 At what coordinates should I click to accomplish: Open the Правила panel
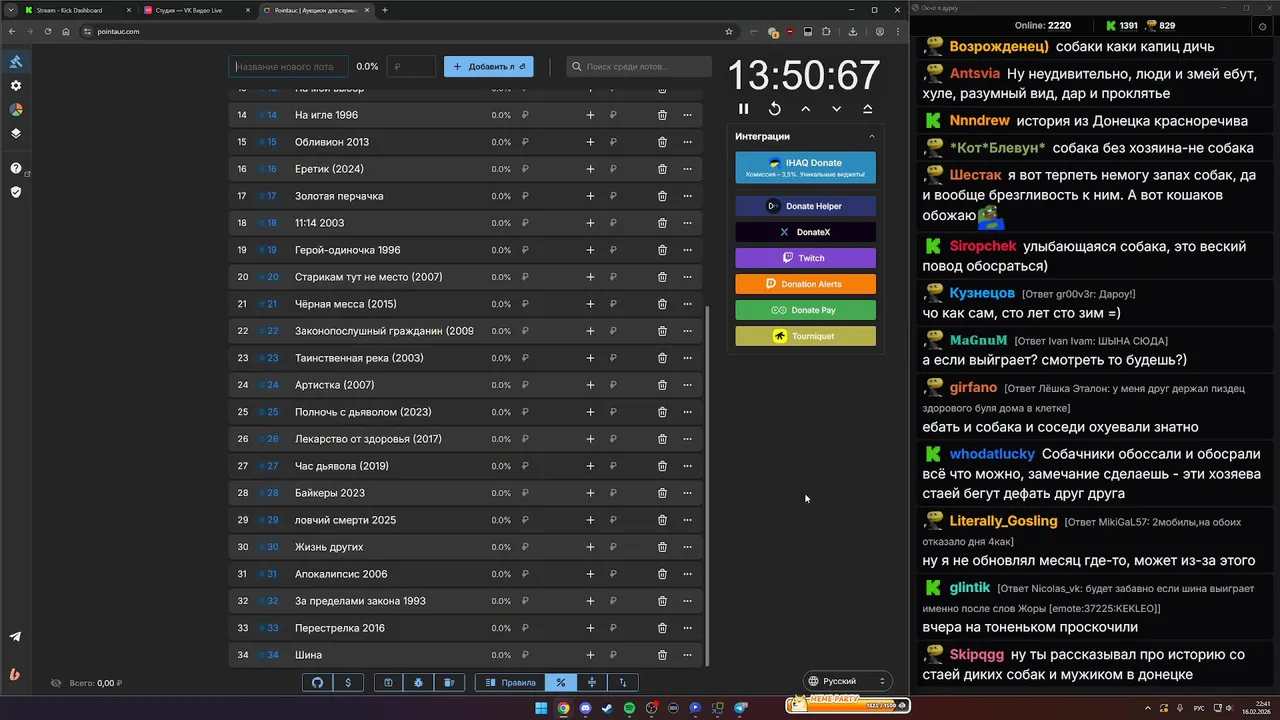[x=510, y=682]
